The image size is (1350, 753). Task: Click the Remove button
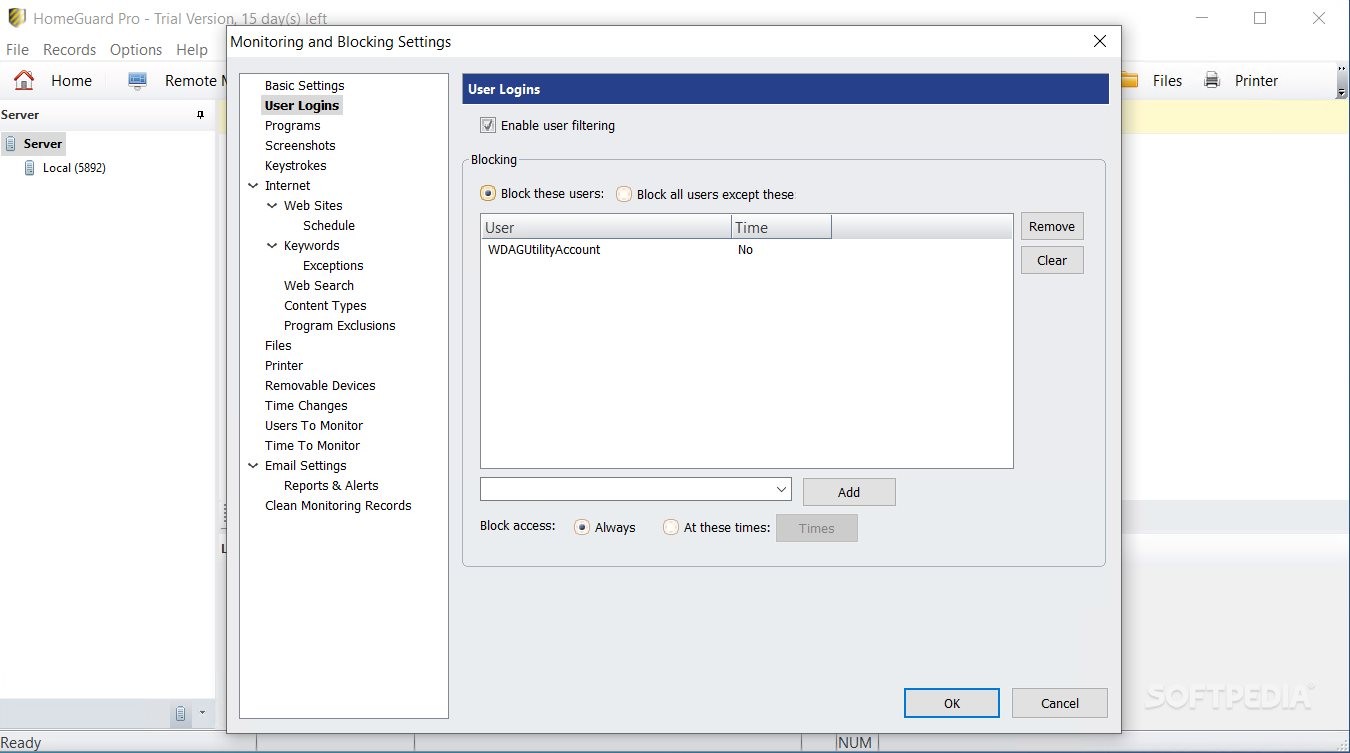click(1052, 226)
